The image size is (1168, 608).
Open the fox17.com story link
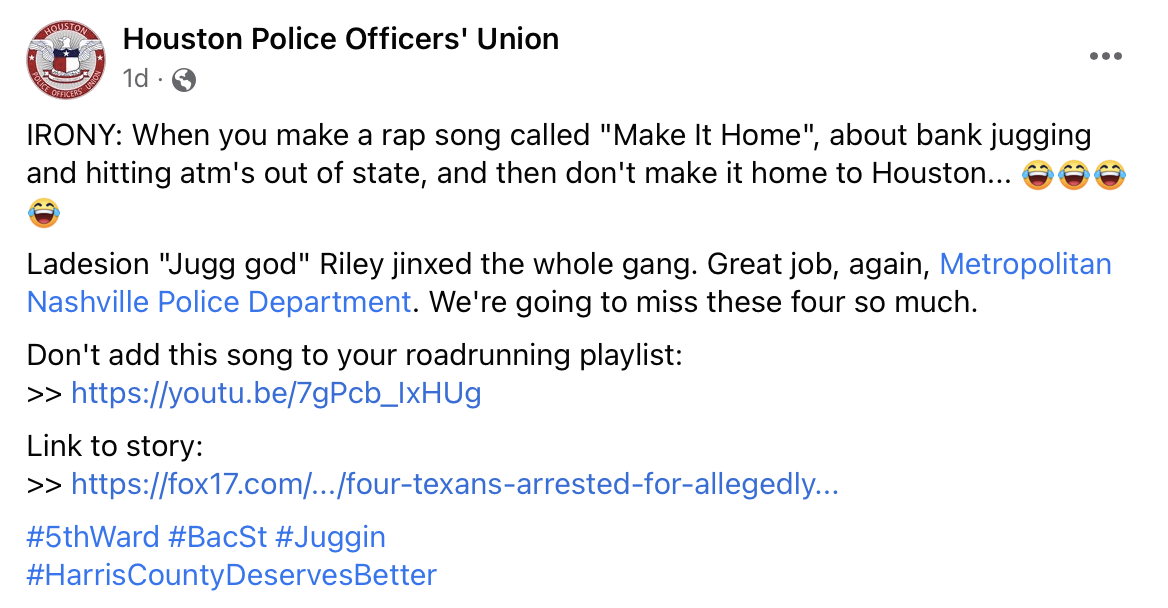454,484
